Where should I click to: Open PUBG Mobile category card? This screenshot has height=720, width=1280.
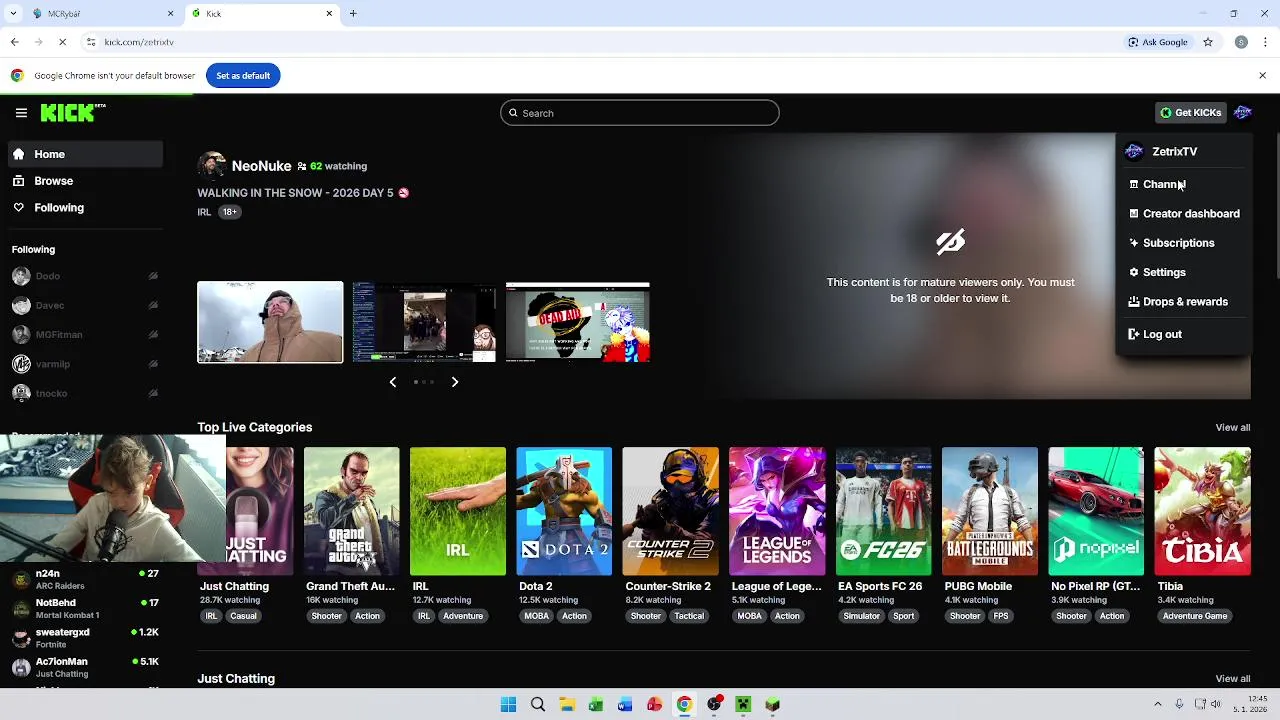click(990, 511)
